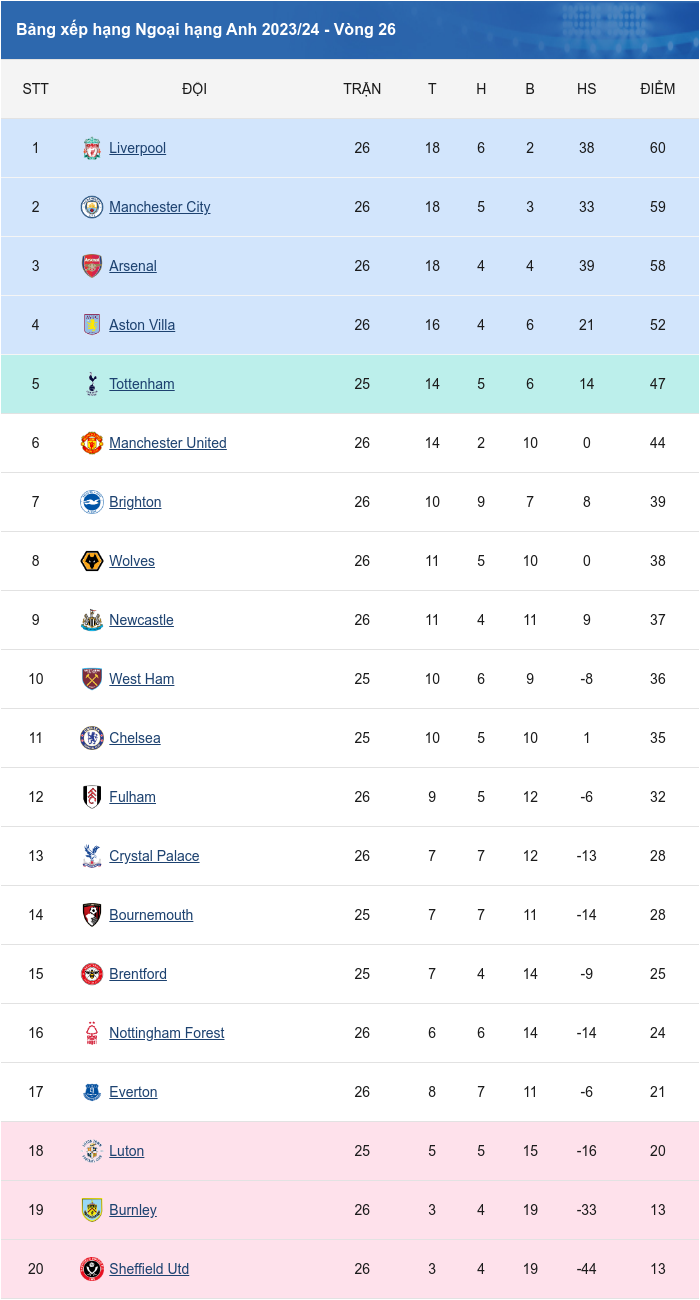Click the Crystal Palace eagle crest
The width and height of the screenshot is (700, 1300).
pos(92,856)
